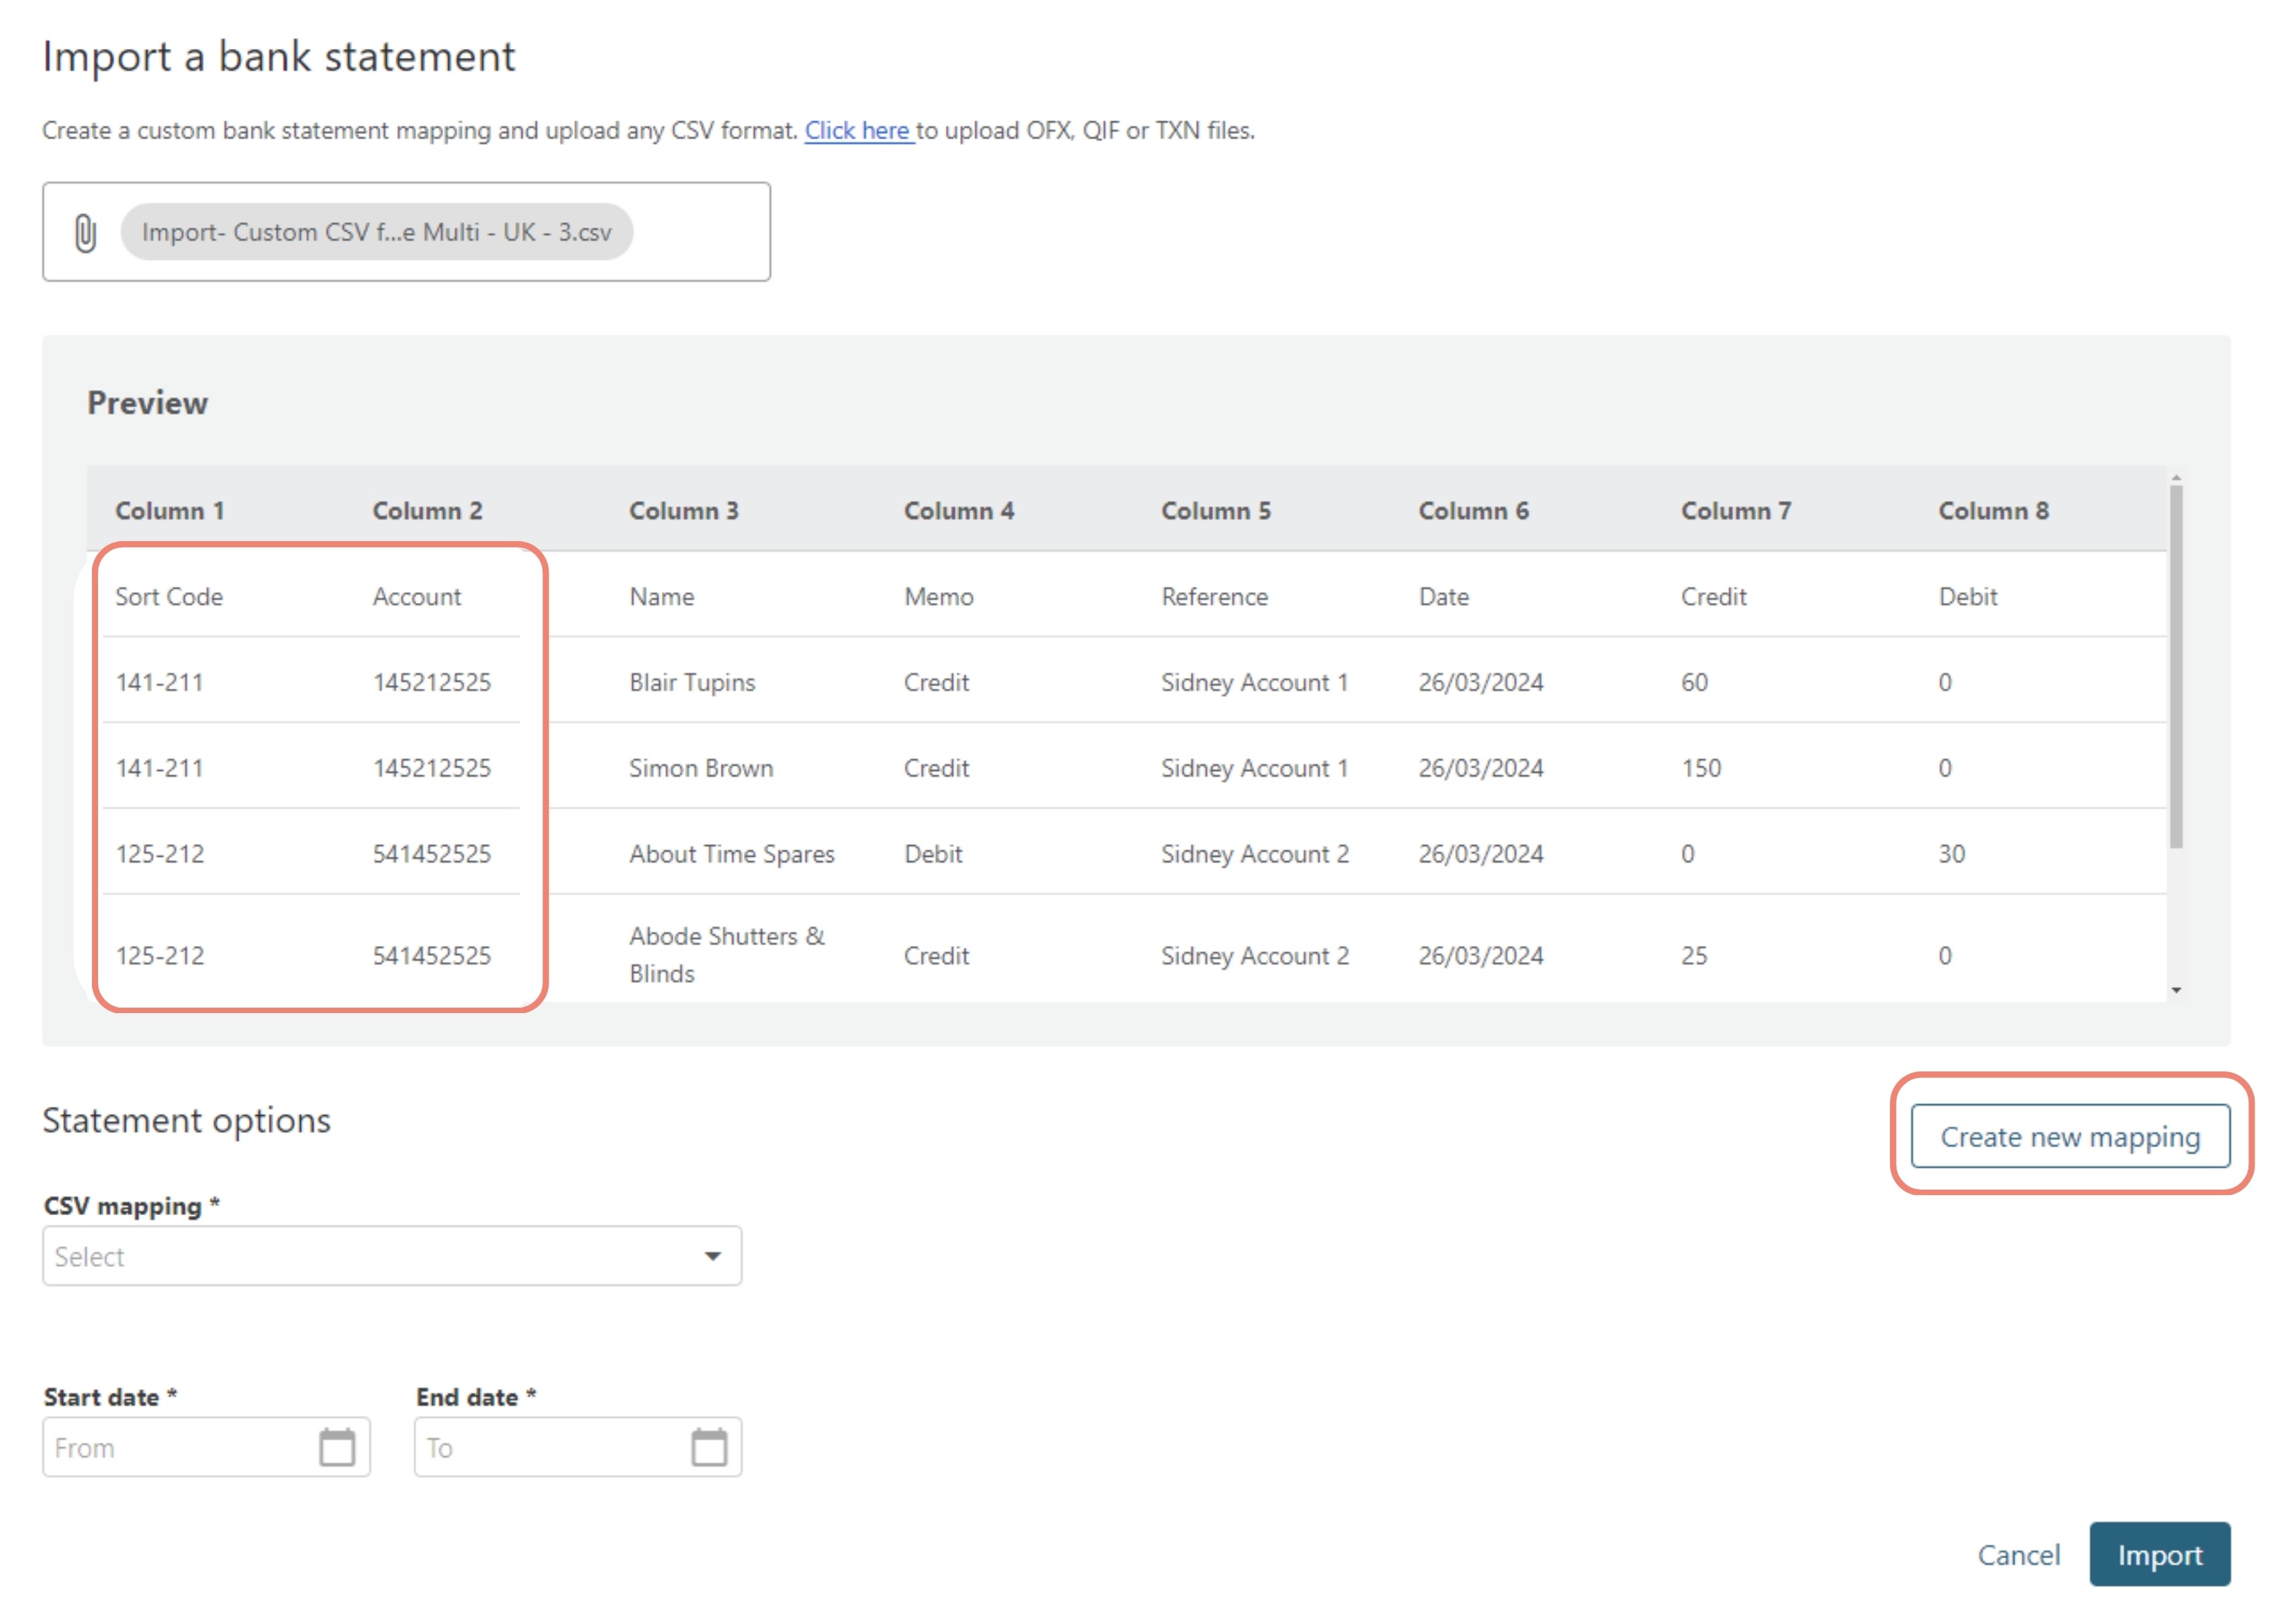Click the credit amount '60' cell

click(1694, 683)
